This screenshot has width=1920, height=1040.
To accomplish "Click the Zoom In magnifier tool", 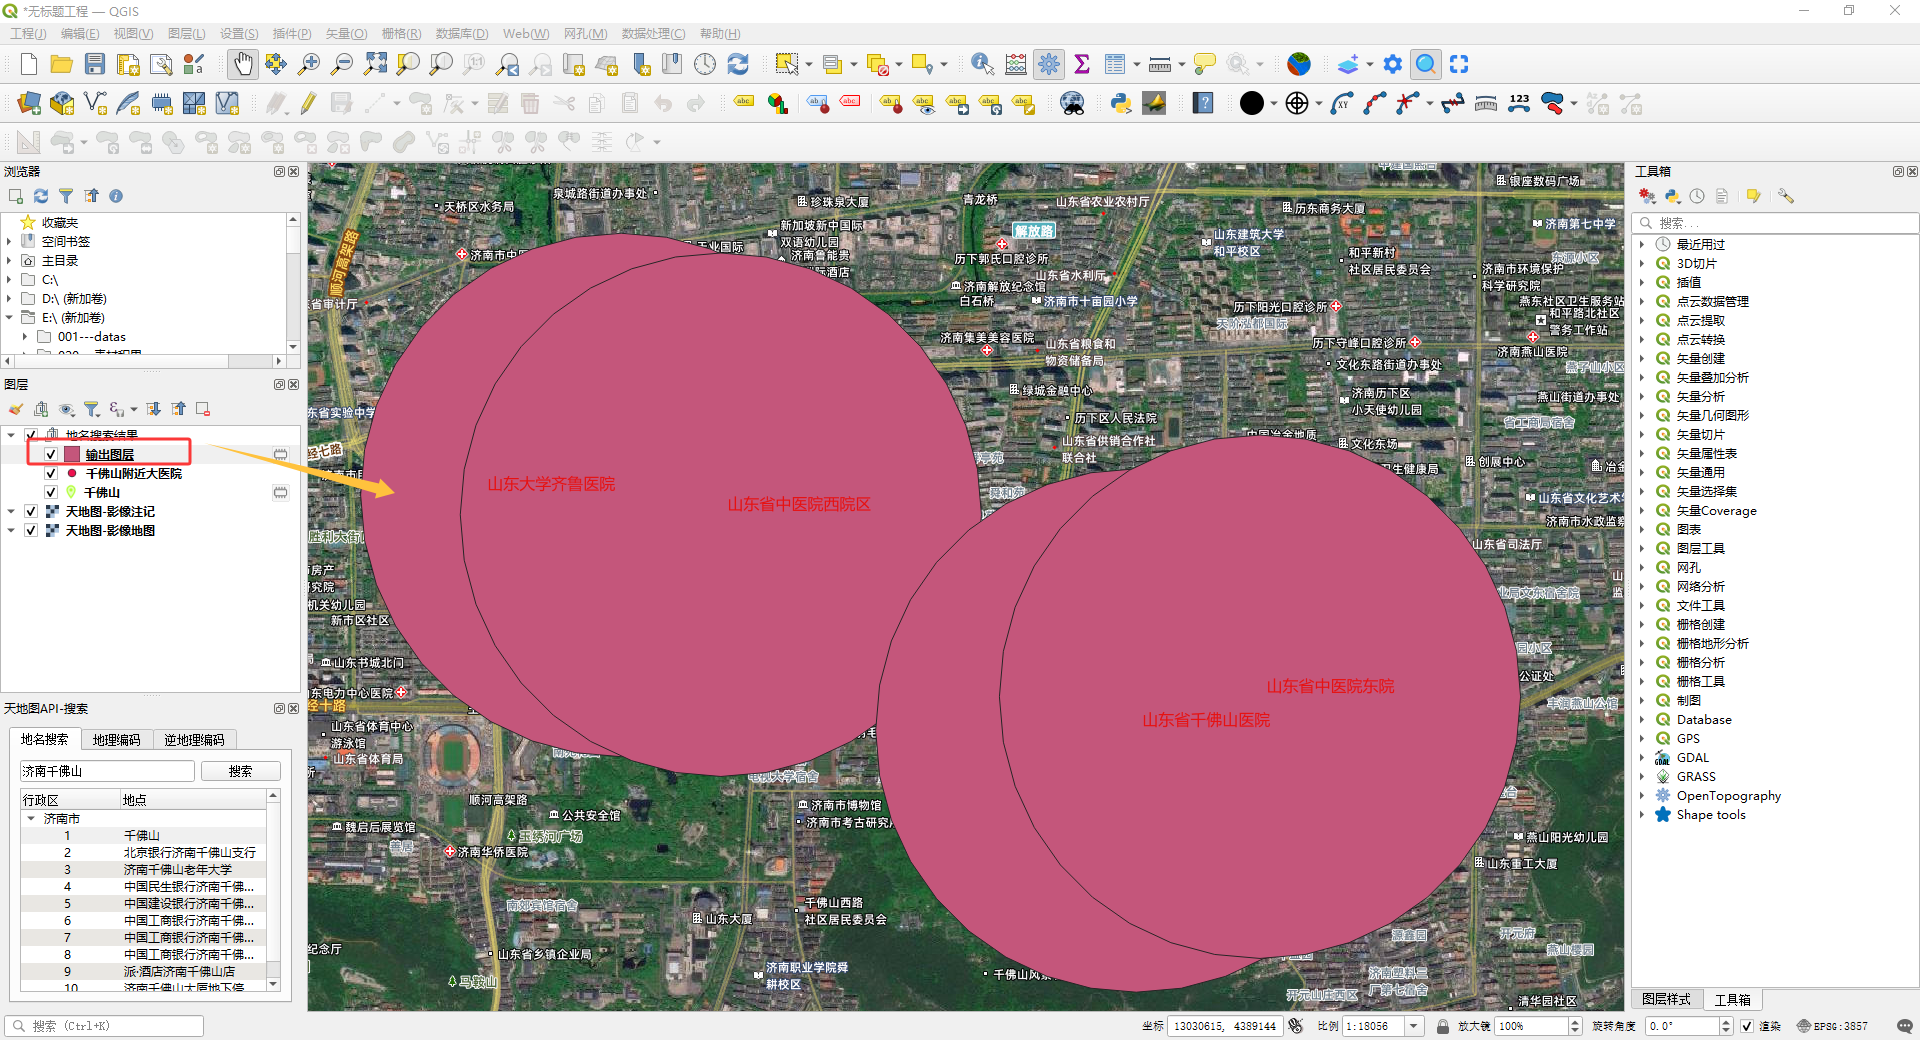I will click(309, 64).
